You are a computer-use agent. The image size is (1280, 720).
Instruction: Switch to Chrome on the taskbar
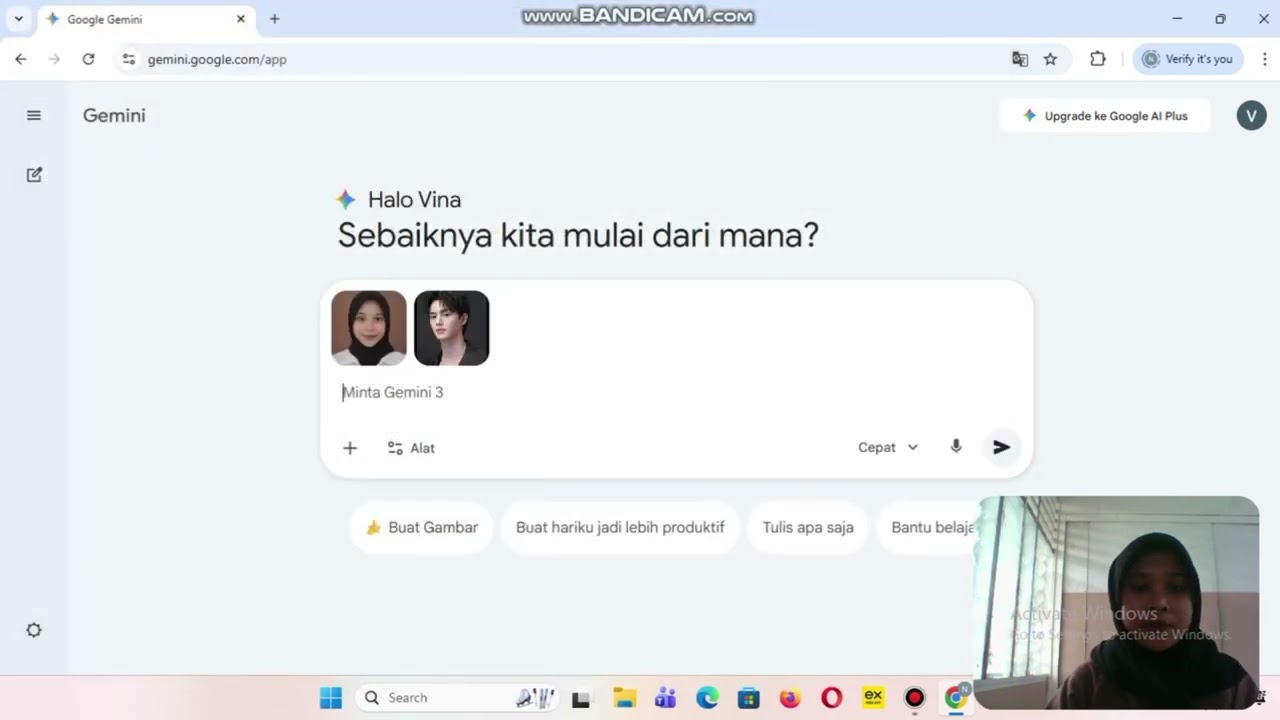(x=956, y=697)
